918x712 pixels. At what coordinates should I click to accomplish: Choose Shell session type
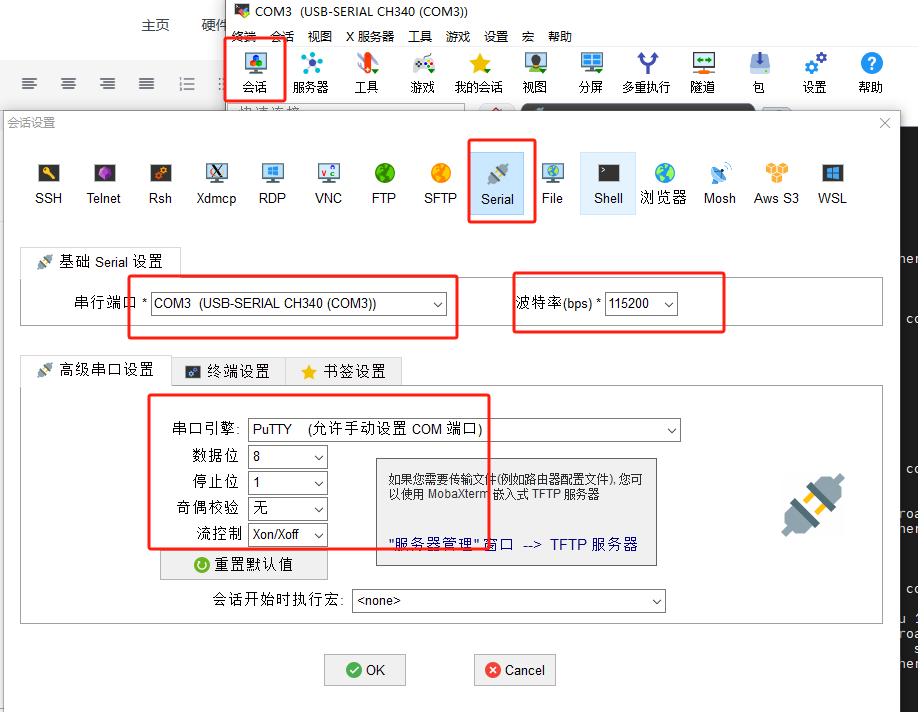[x=608, y=184]
